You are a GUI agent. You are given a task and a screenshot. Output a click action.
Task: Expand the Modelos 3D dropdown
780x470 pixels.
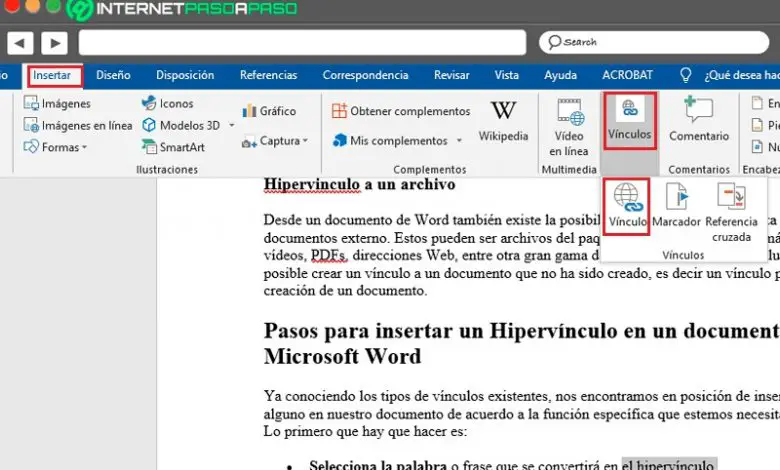click(231, 125)
